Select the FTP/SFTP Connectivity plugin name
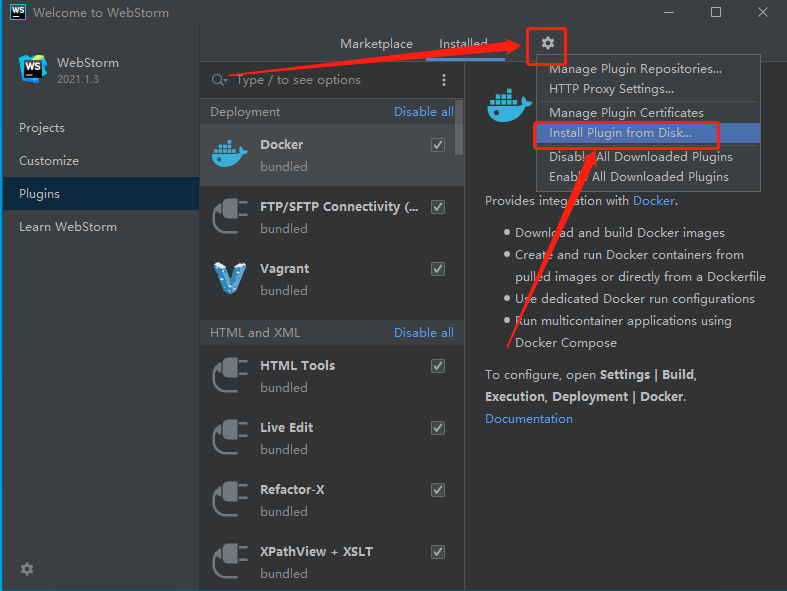 point(339,206)
